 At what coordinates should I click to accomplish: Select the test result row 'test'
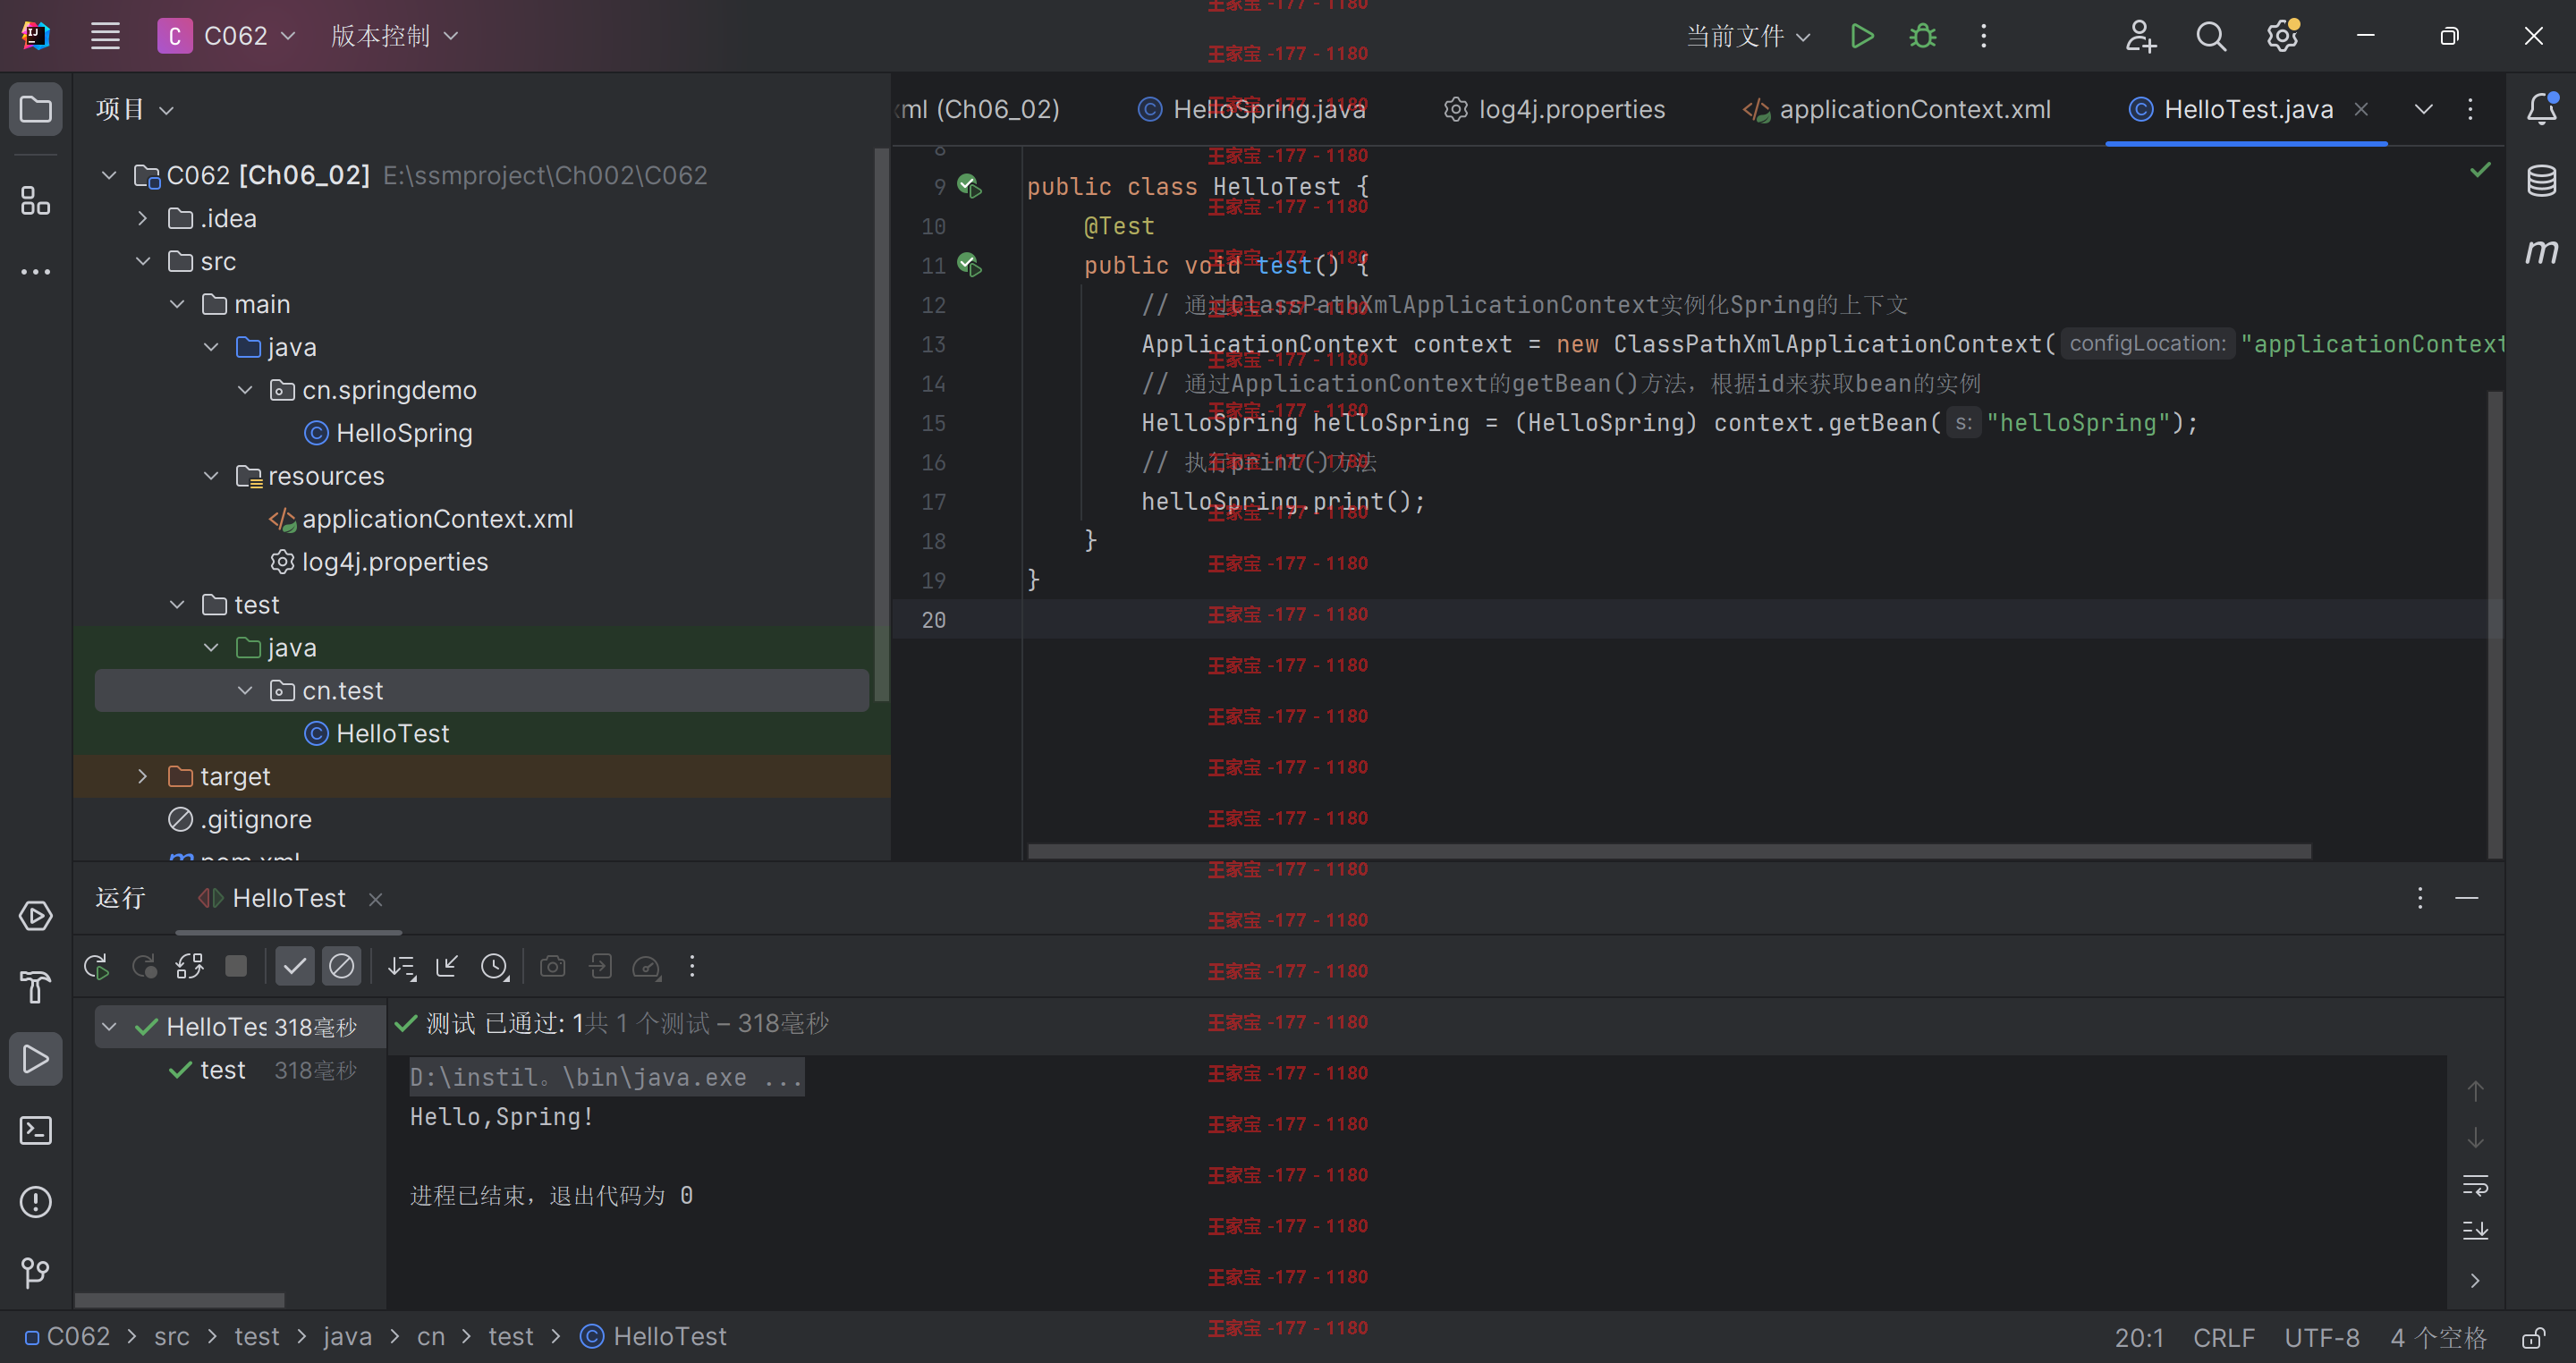pos(240,1070)
